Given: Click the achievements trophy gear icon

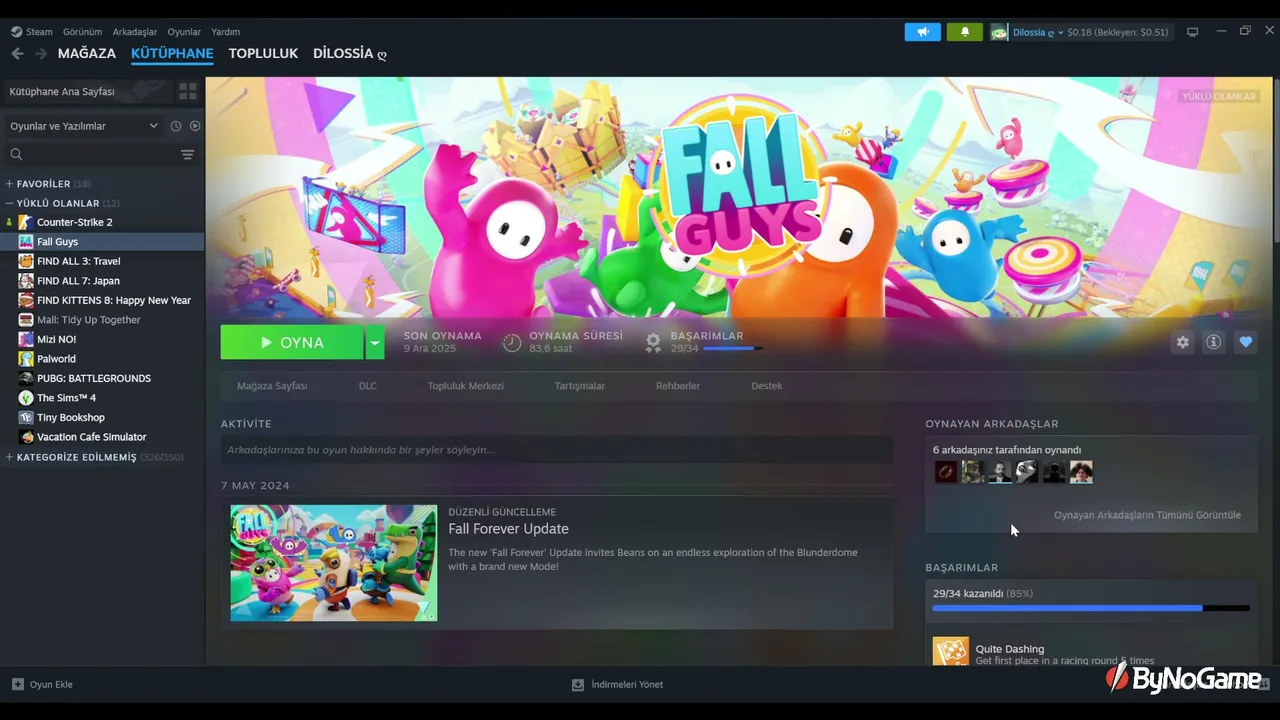Looking at the screenshot, I should (653, 342).
